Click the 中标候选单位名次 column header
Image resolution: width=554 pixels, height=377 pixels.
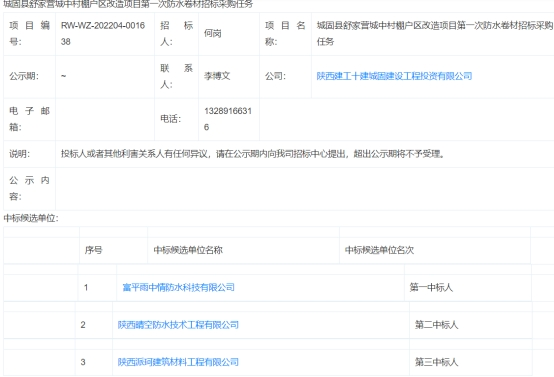(379, 250)
